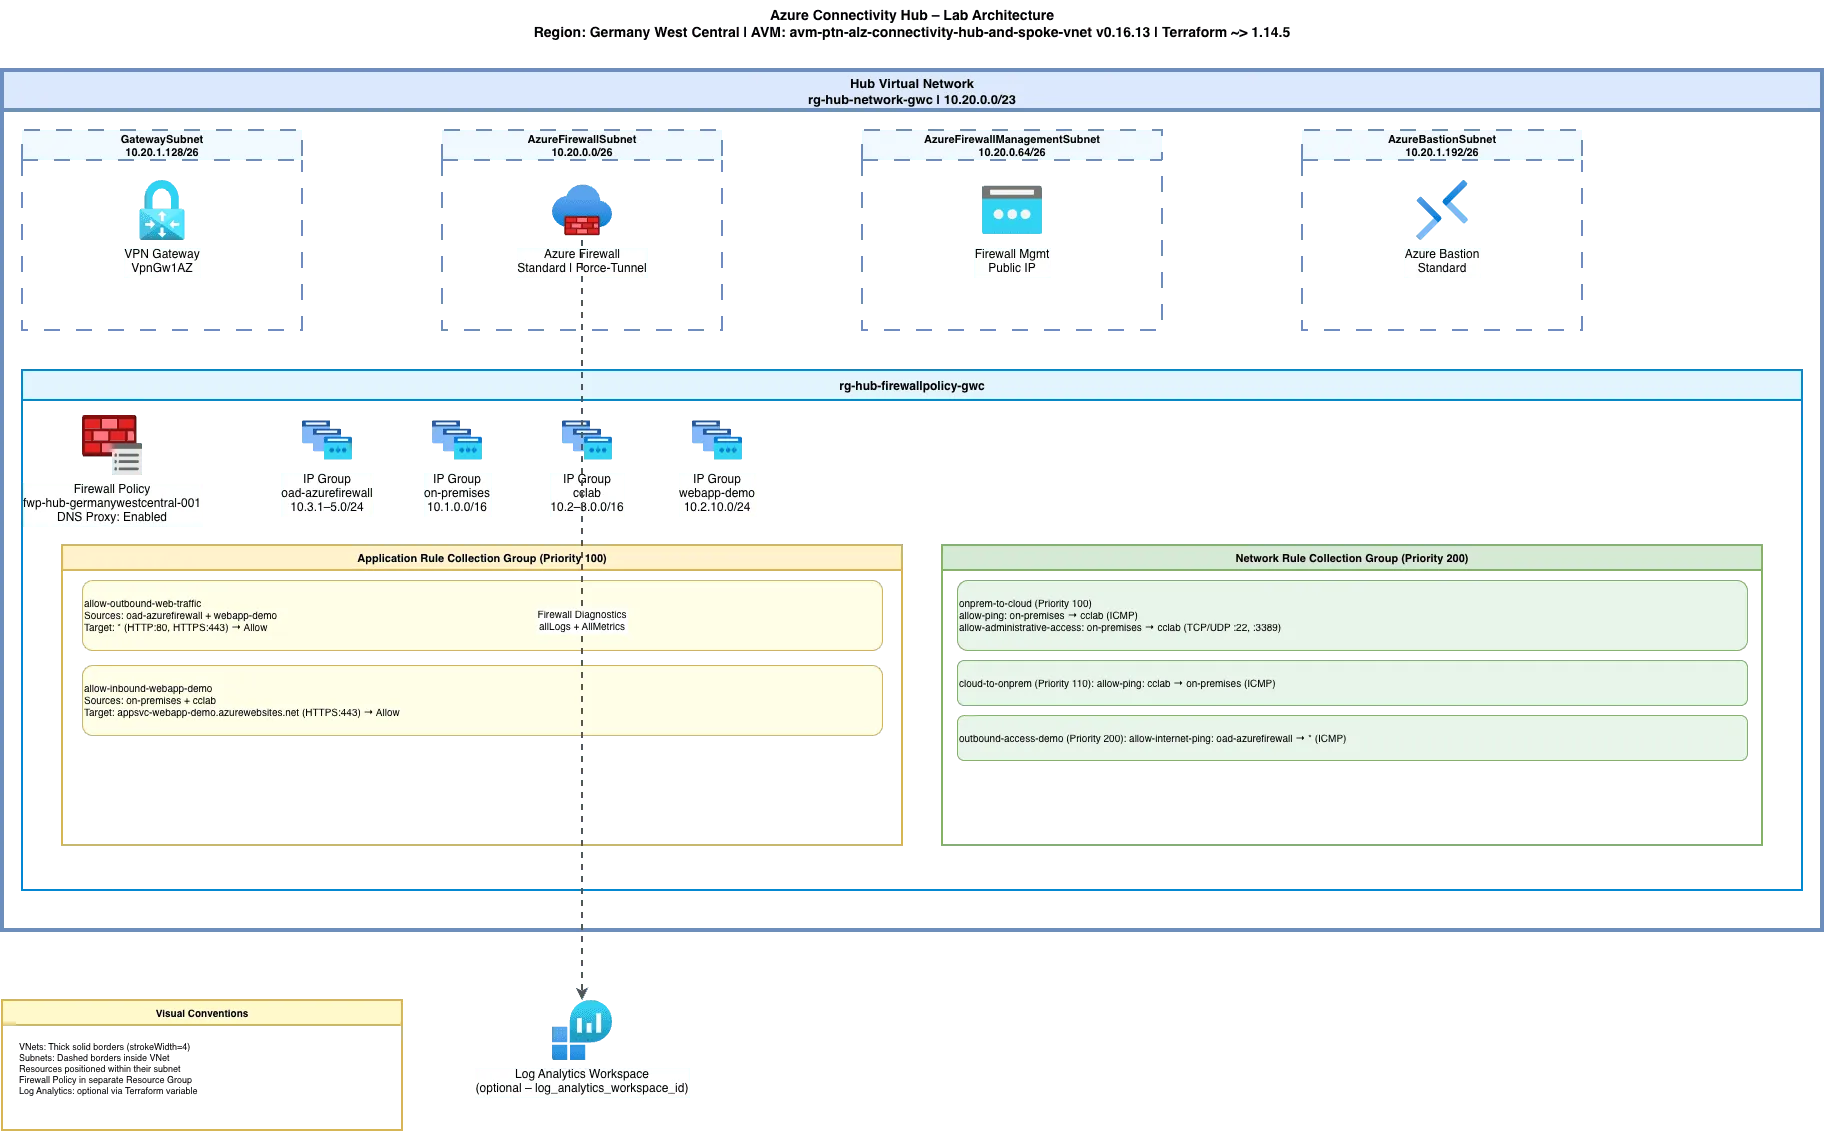Click the Firewall Diagnostics edge label

coord(582,621)
